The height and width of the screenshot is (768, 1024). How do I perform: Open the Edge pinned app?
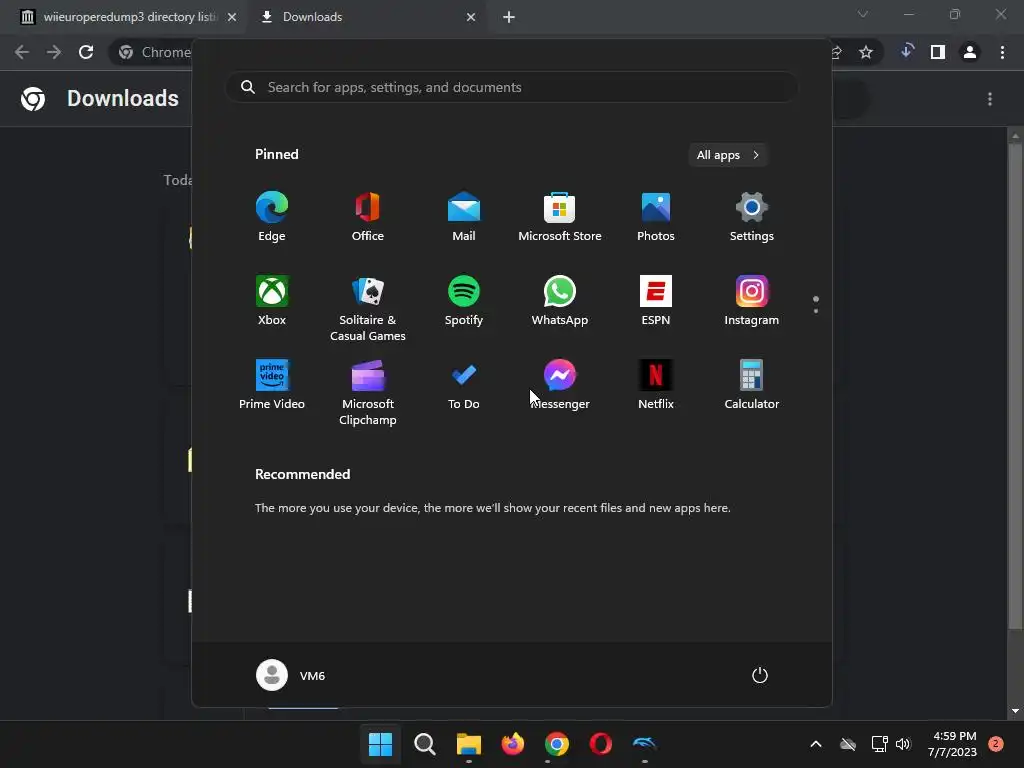click(x=272, y=216)
